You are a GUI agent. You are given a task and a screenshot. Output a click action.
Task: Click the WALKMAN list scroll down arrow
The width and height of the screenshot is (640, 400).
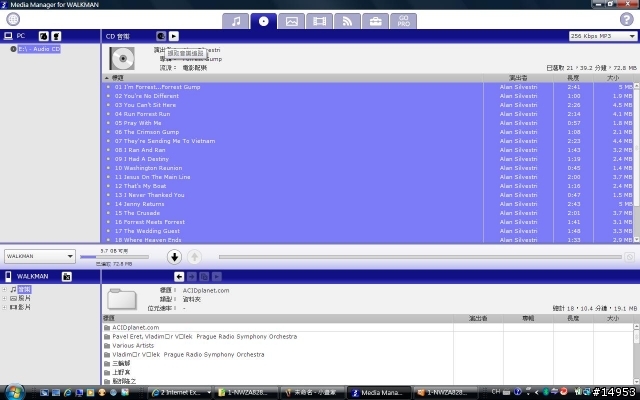pos(636,381)
